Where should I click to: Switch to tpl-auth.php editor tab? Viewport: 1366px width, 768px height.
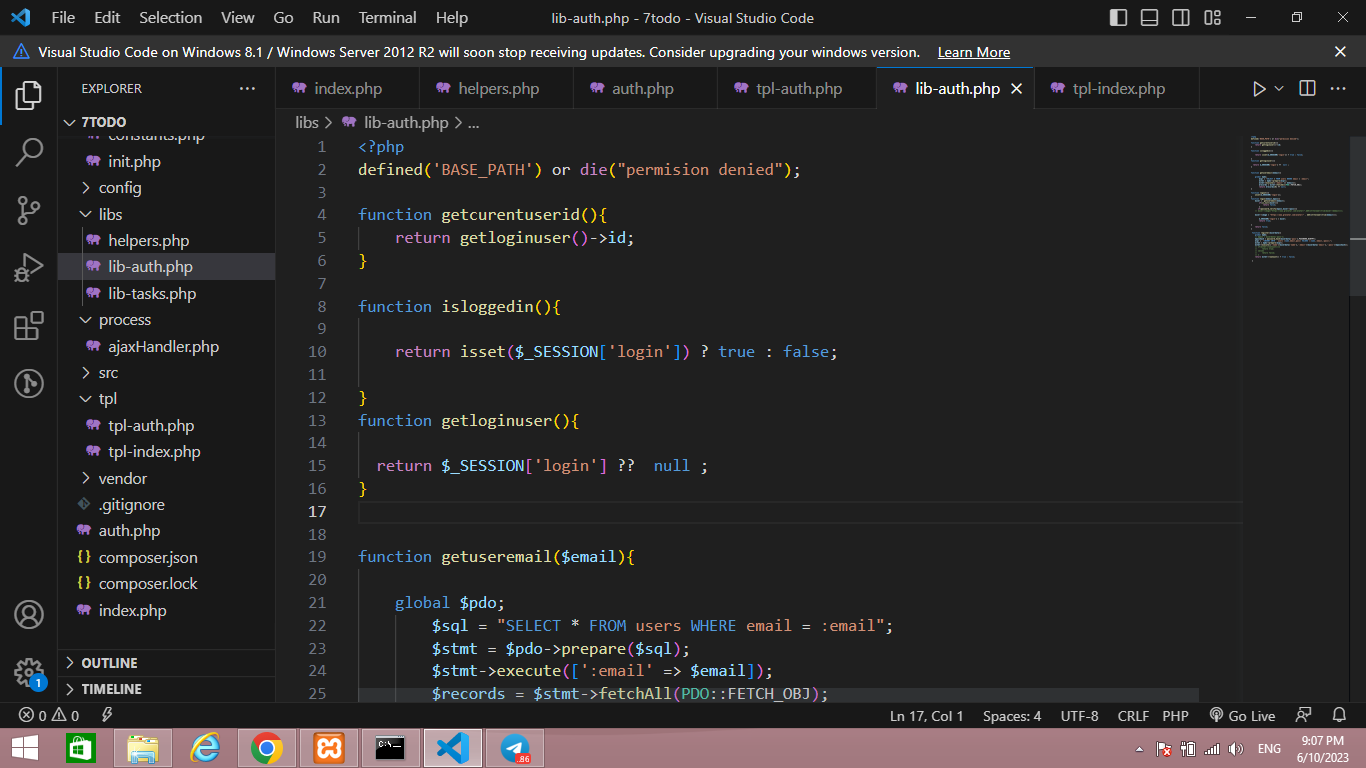coord(799,89)
